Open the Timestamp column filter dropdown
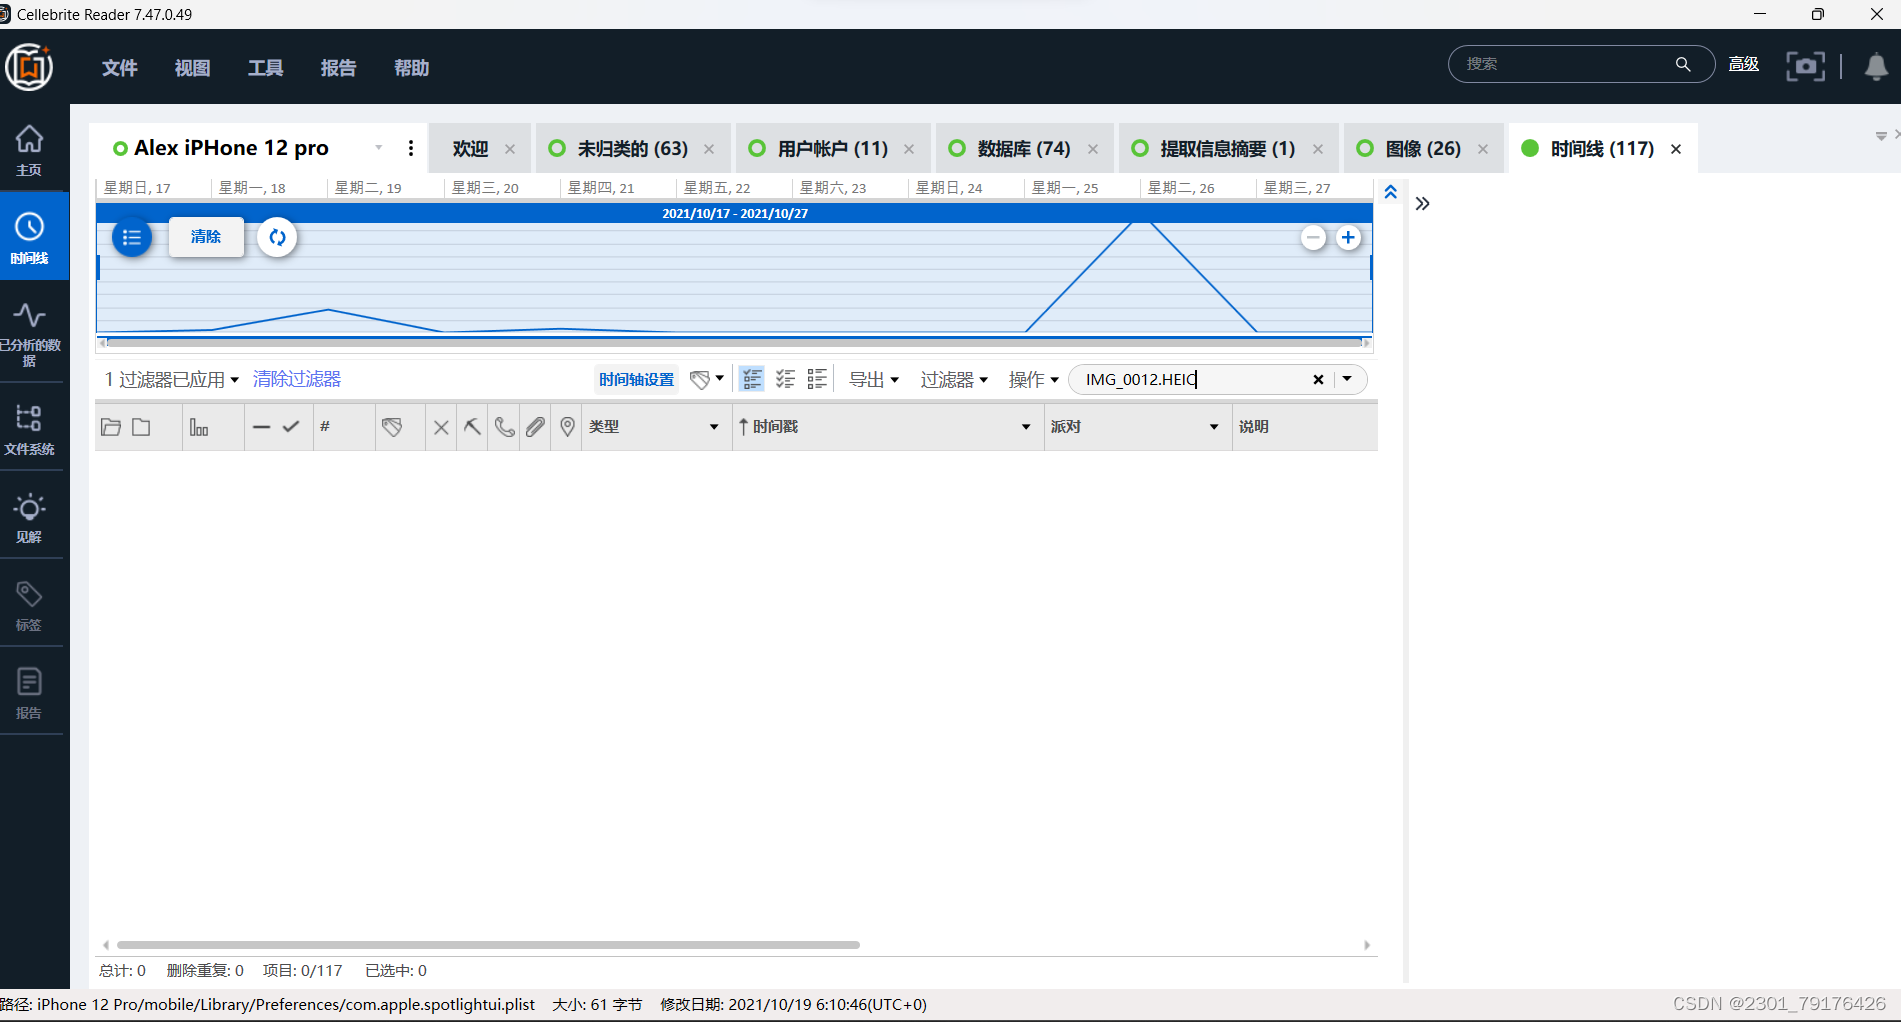The width and height of the screenshot is (1901, 1022). pos(1026,427)
